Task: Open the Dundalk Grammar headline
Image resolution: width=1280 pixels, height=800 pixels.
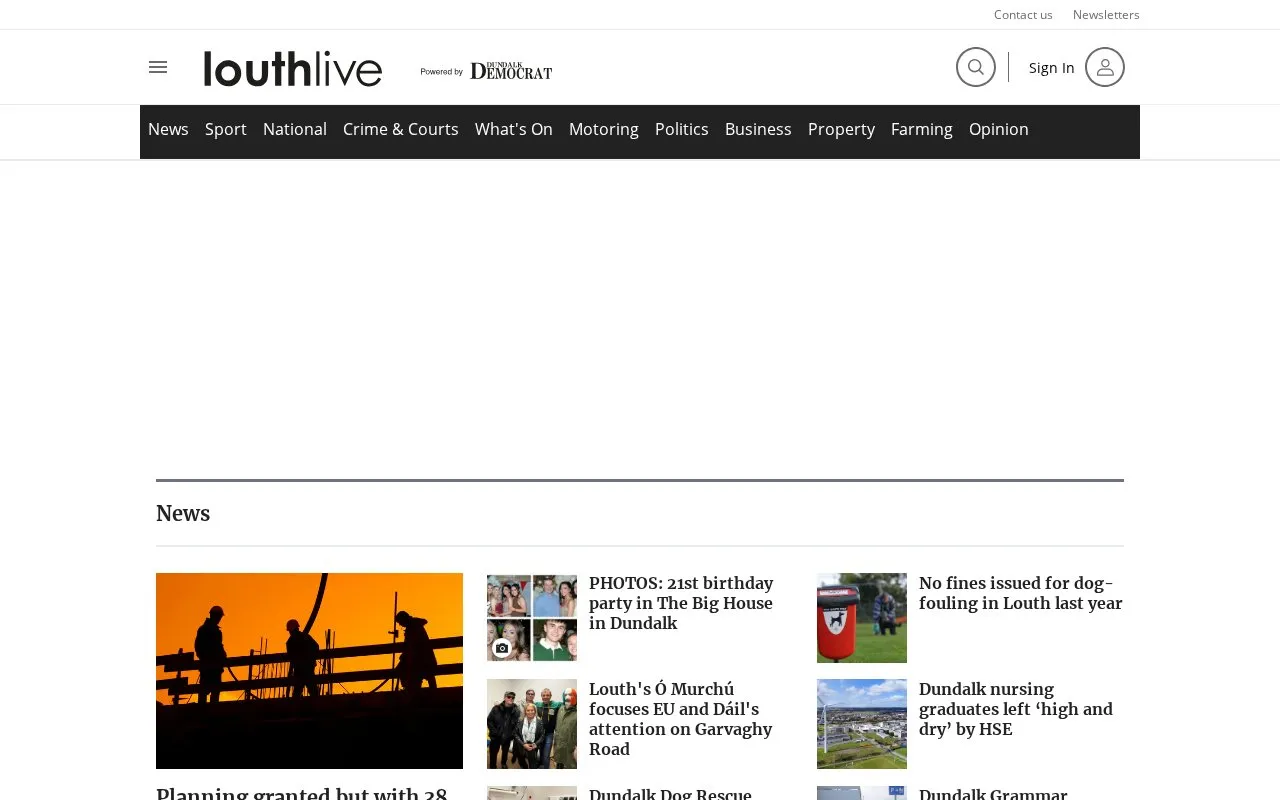Action: point(993,794)
